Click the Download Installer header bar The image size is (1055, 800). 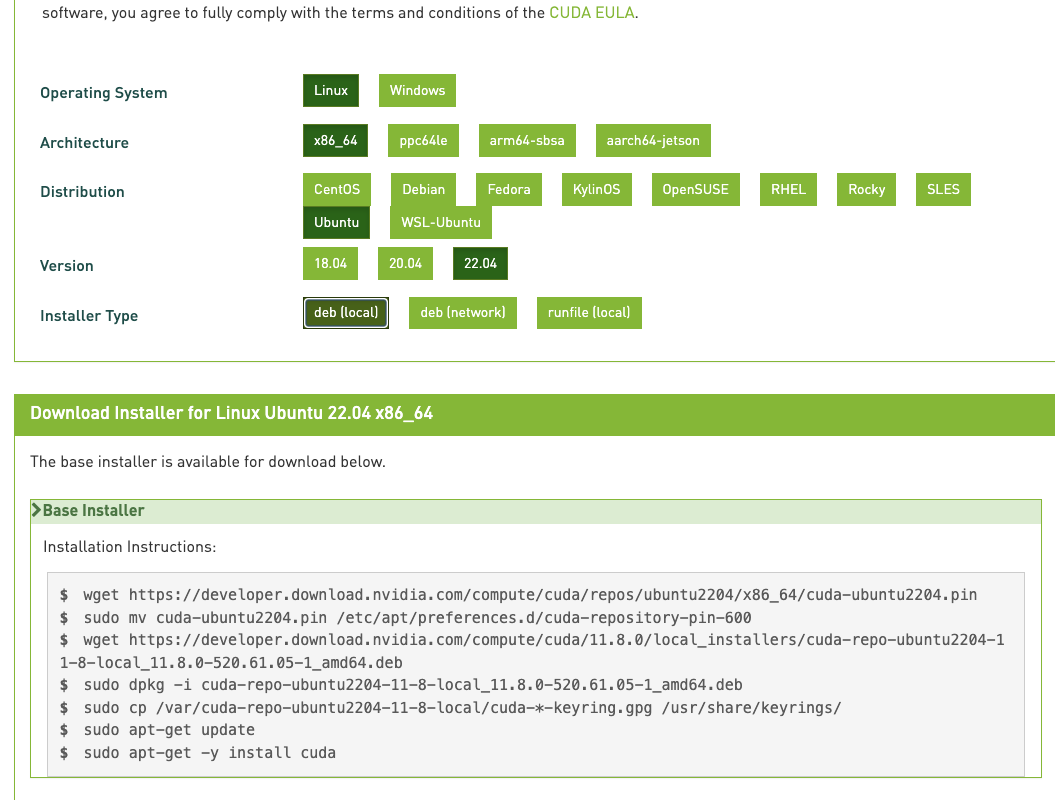pyautogui.click(x=534, y=413)
